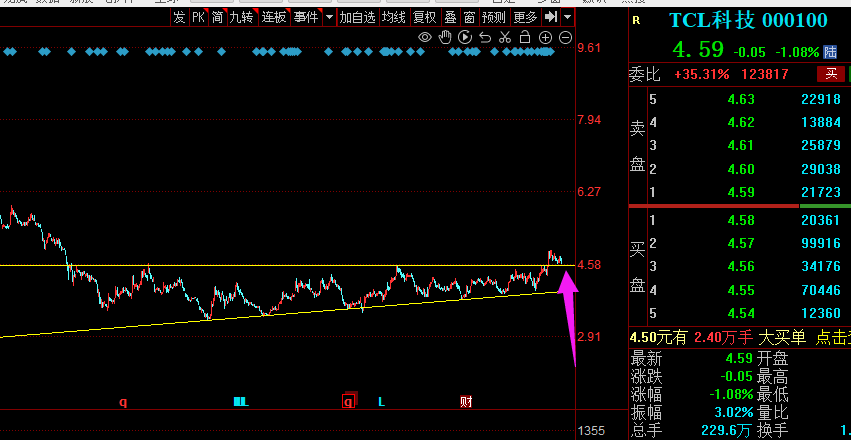Image resolution: width=851 pixels, height=440 pixels.
Task: Toggle the chart lock icon
Action: [x=524, y=37]
